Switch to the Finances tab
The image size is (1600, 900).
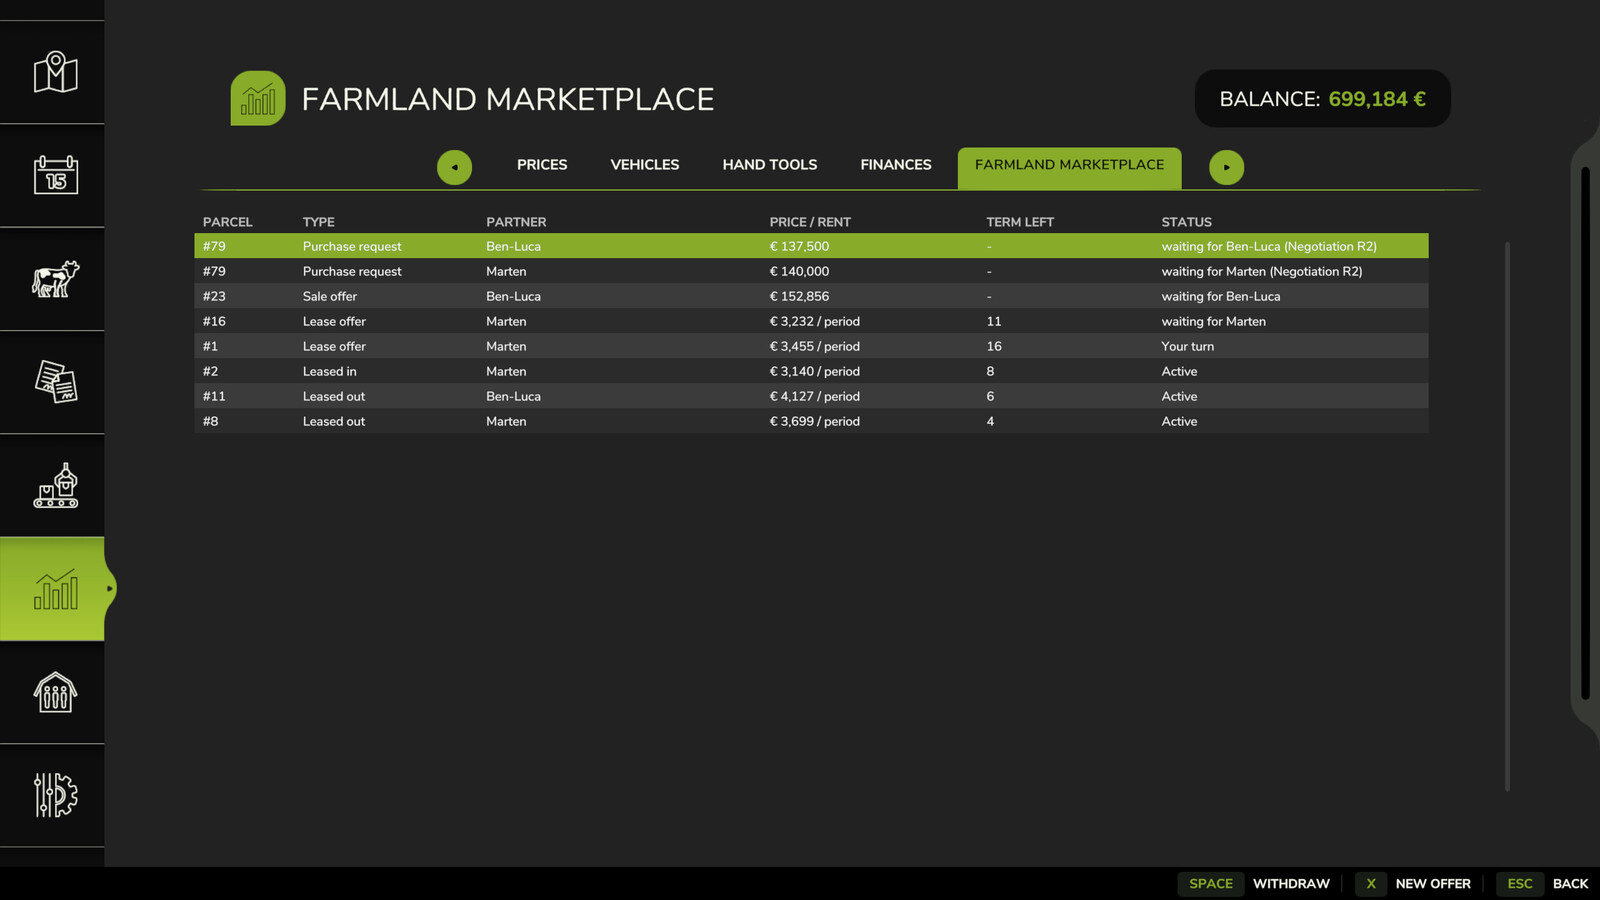pyautogui.click(x=896, y=165)
